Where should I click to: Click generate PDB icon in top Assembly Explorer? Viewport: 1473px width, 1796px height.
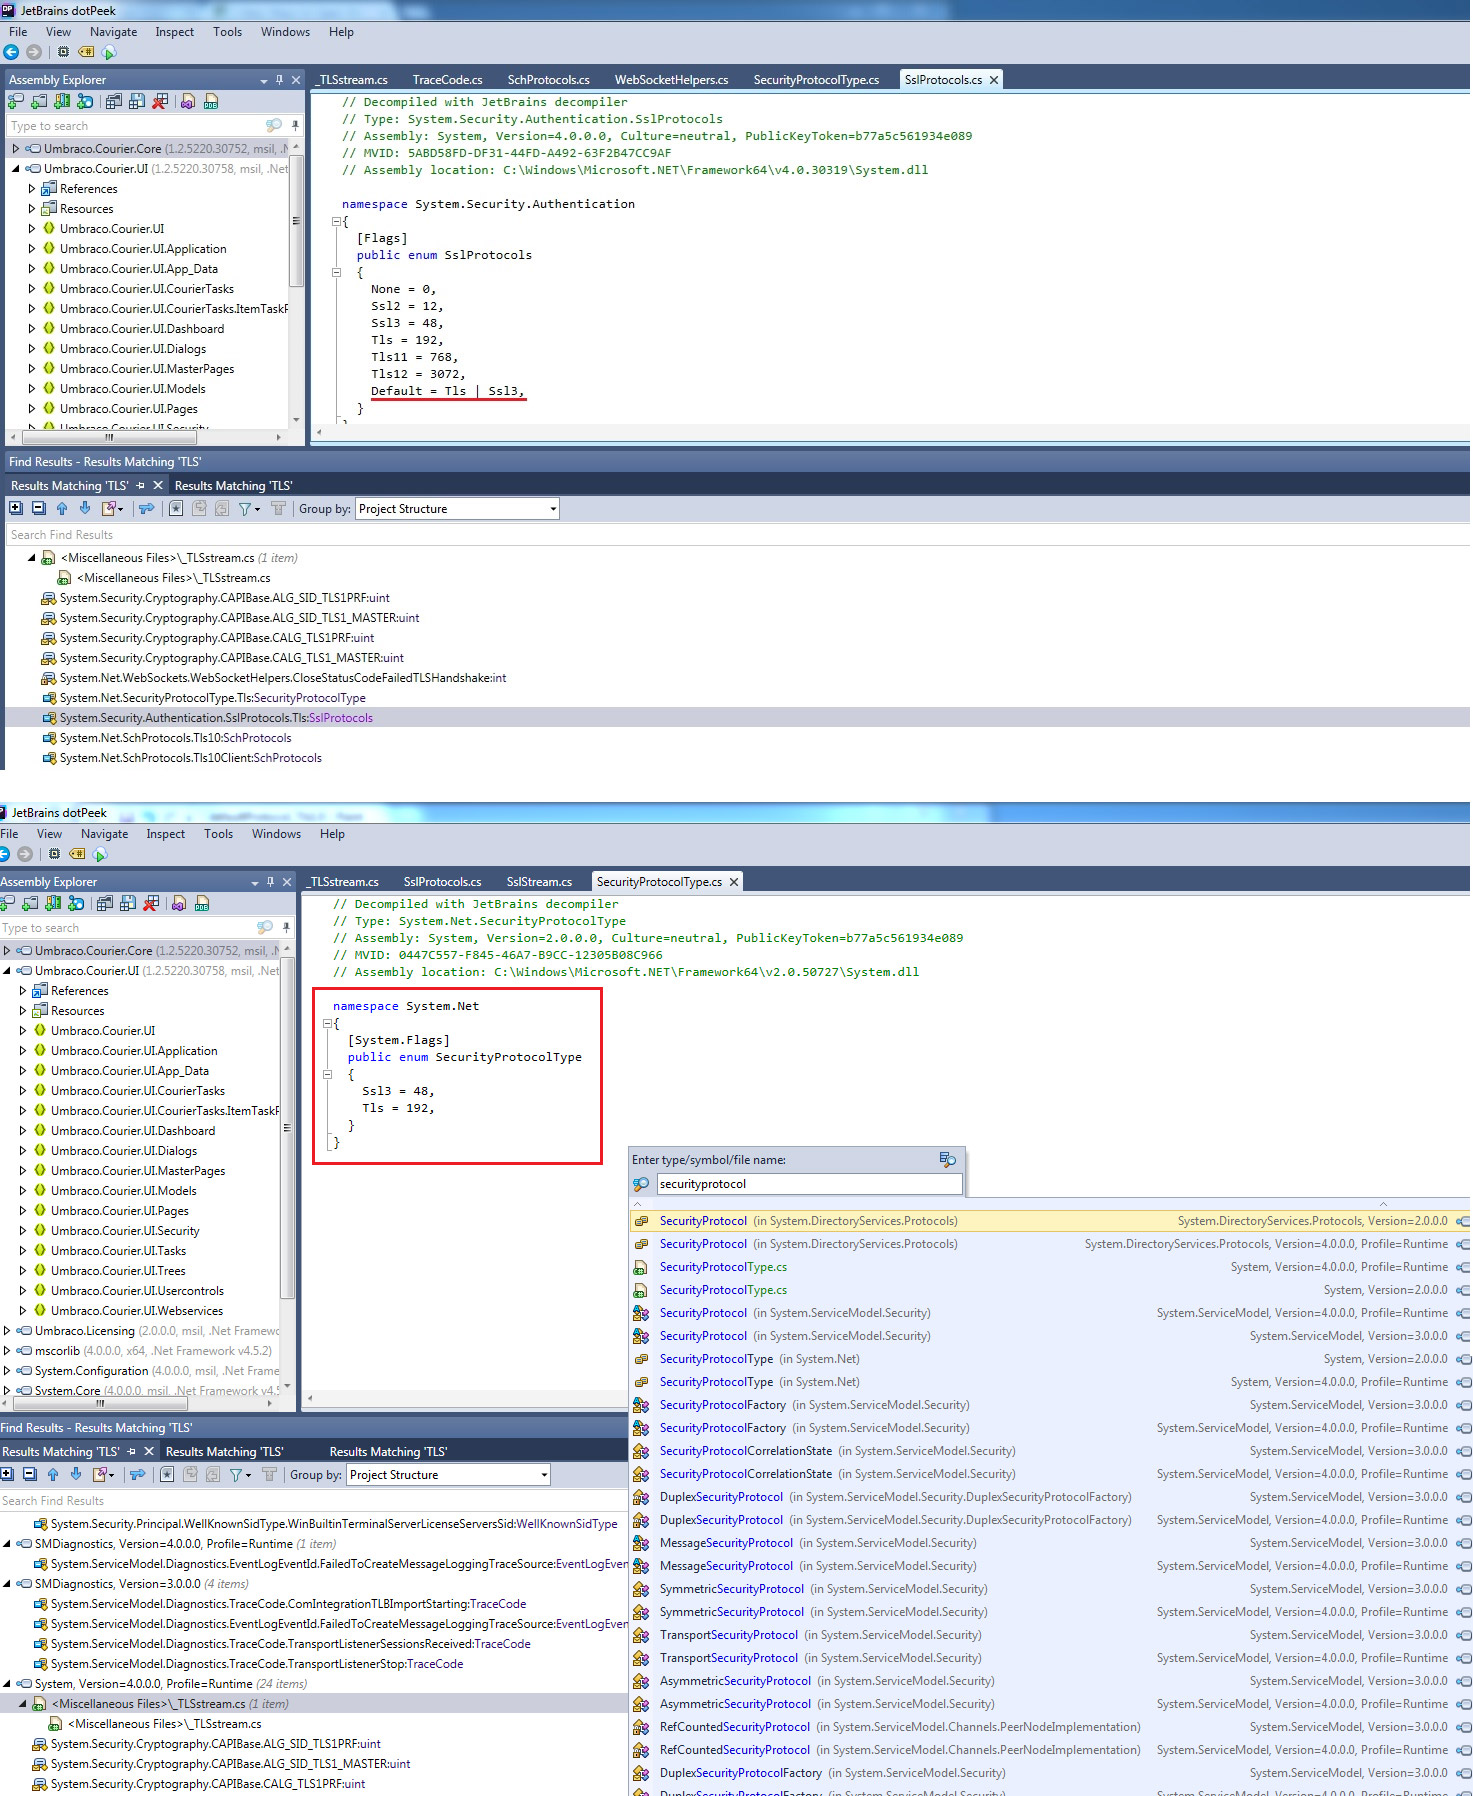tap(211, 101)
